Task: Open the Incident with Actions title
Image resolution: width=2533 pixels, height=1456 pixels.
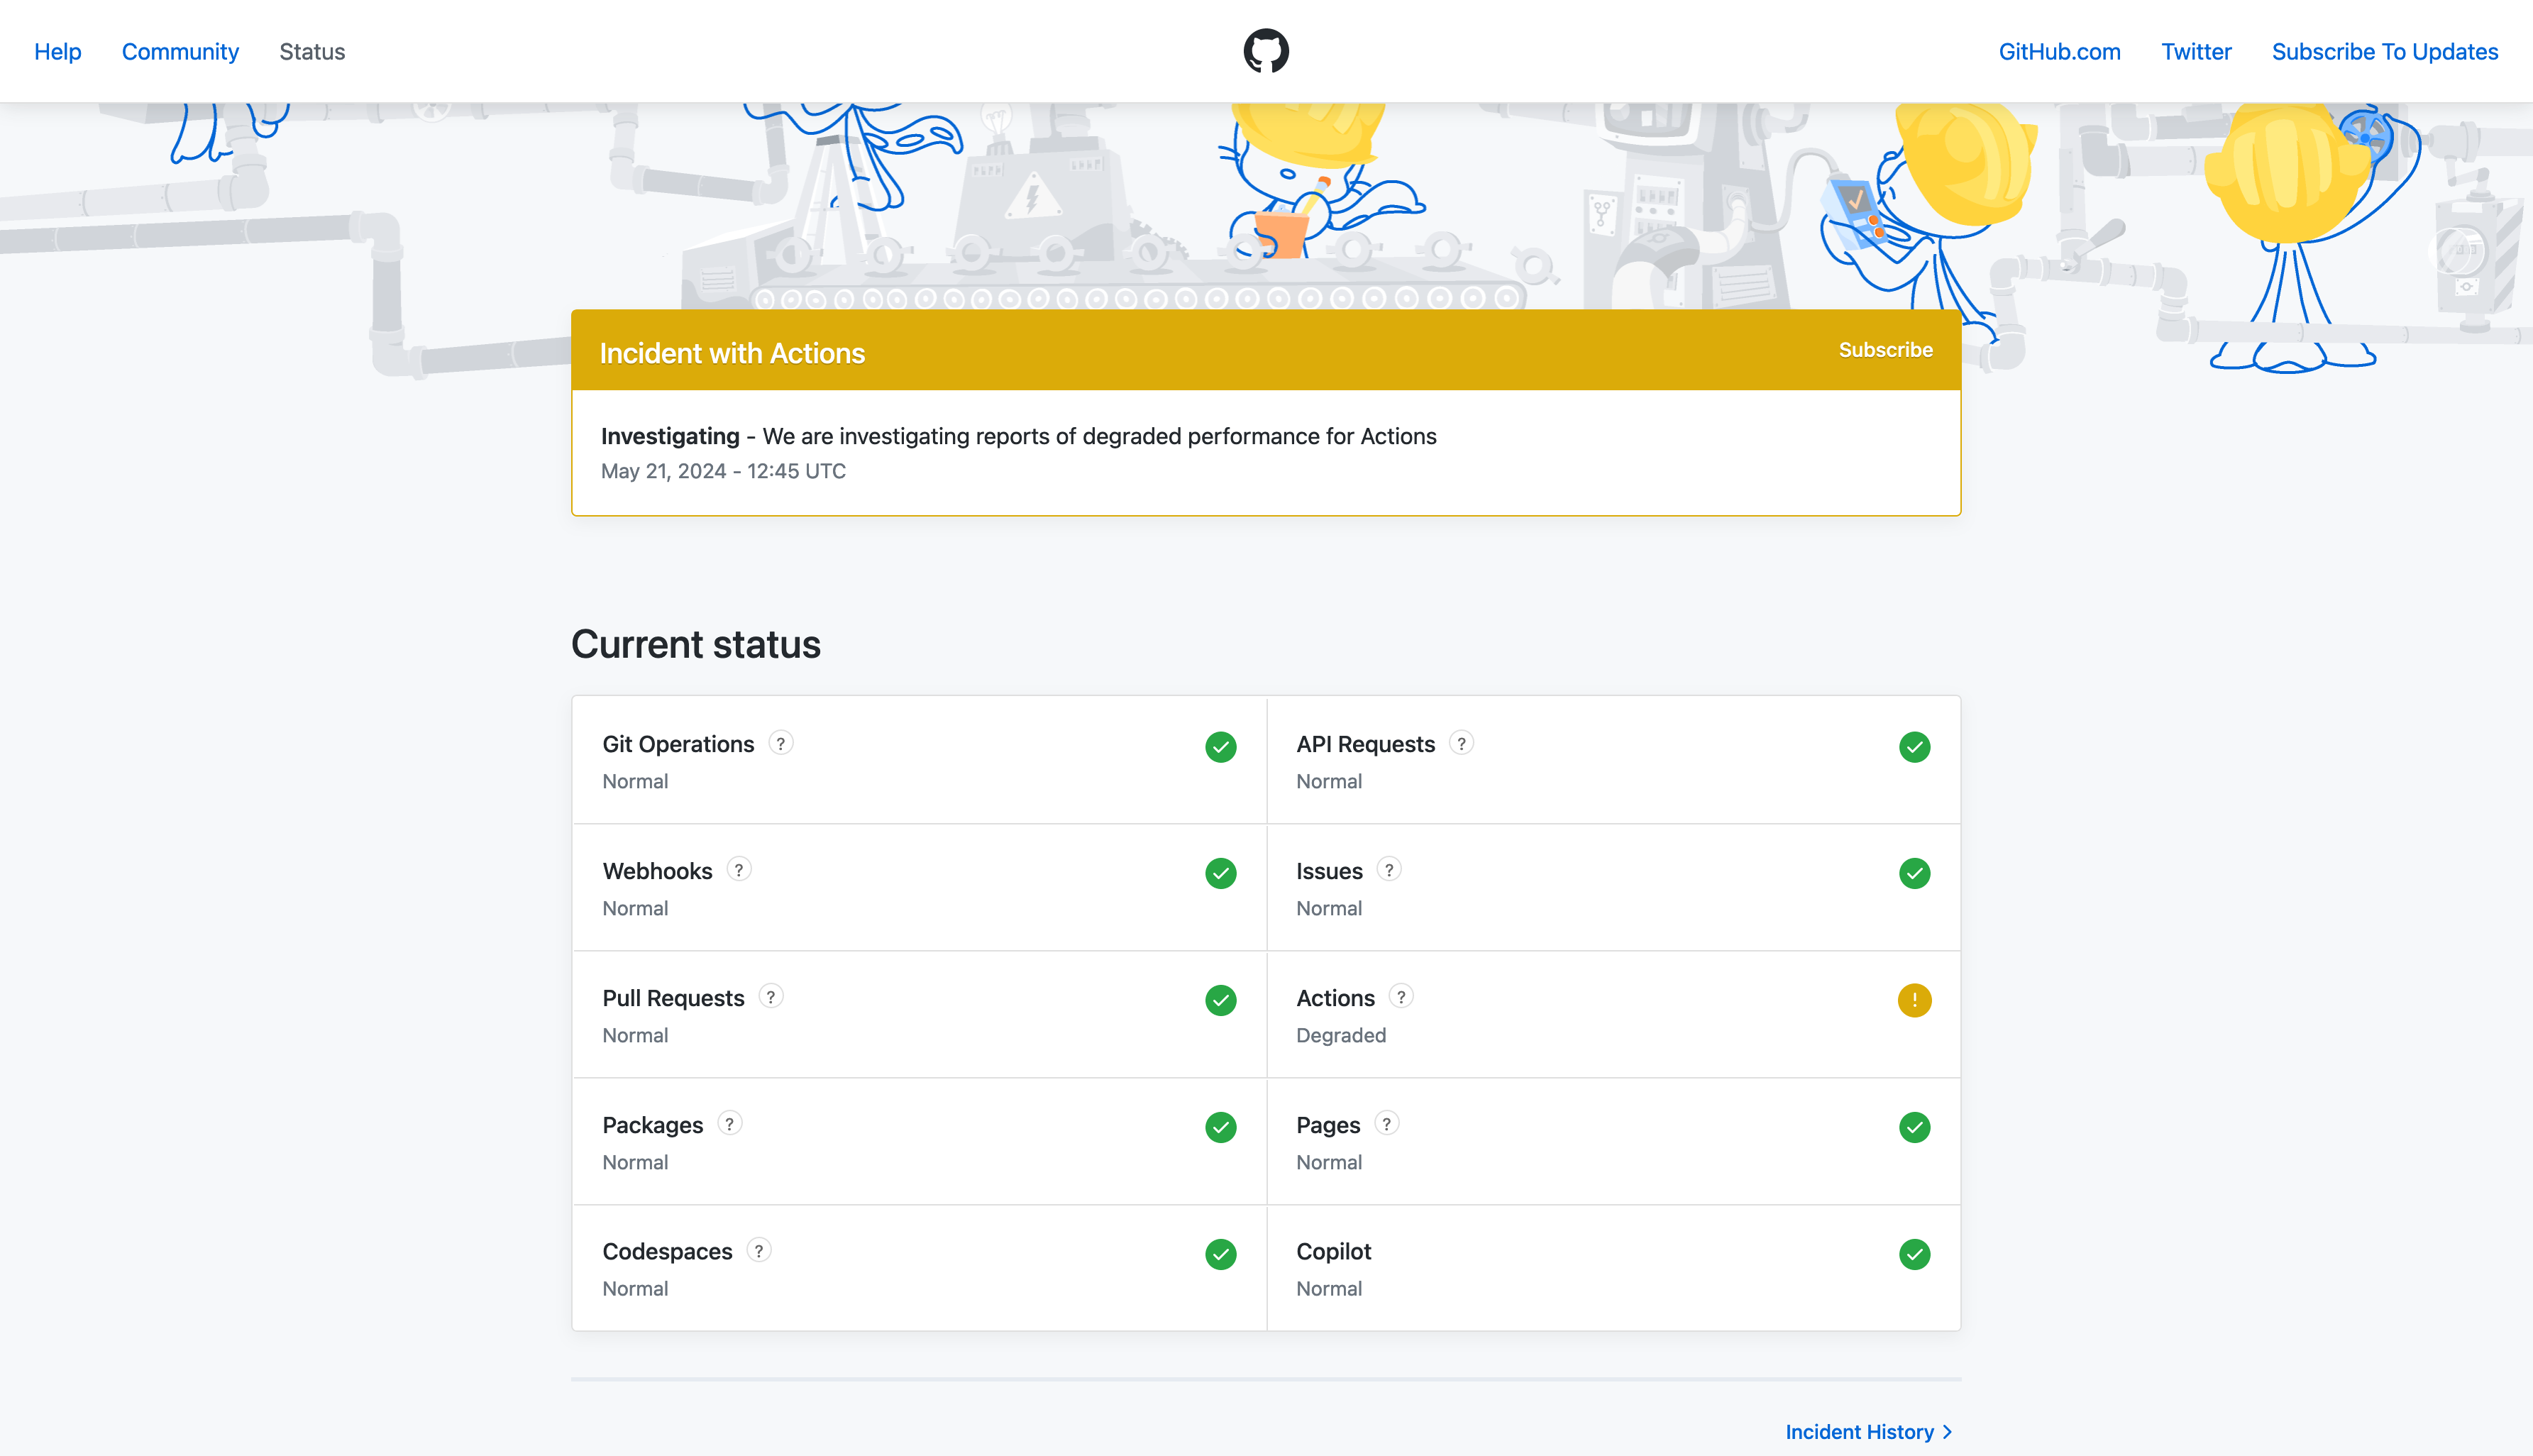Action: (x=732, y=353)
